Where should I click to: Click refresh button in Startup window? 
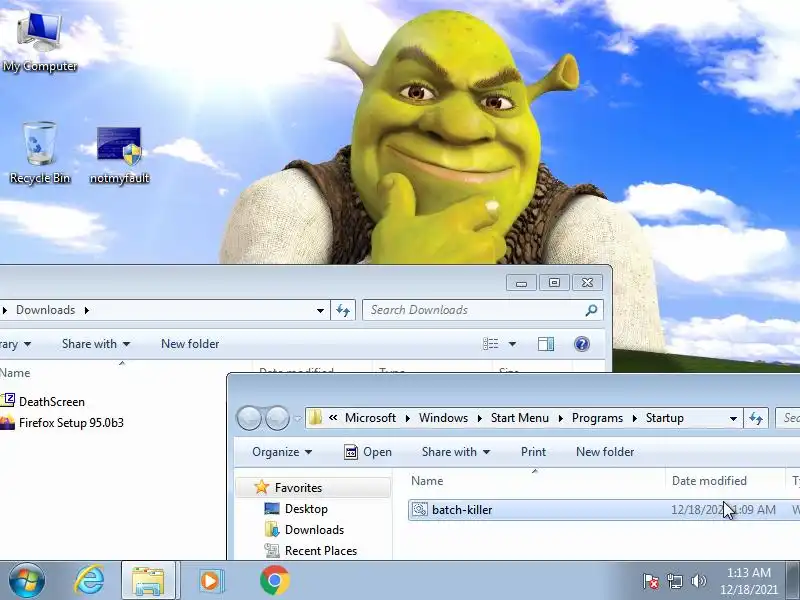click(756, 418)
